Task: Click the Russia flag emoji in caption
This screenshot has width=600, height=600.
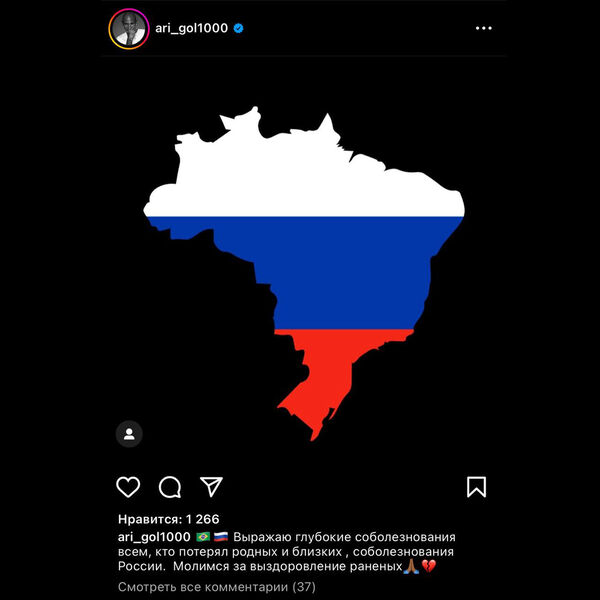Action: click(221, 537)
